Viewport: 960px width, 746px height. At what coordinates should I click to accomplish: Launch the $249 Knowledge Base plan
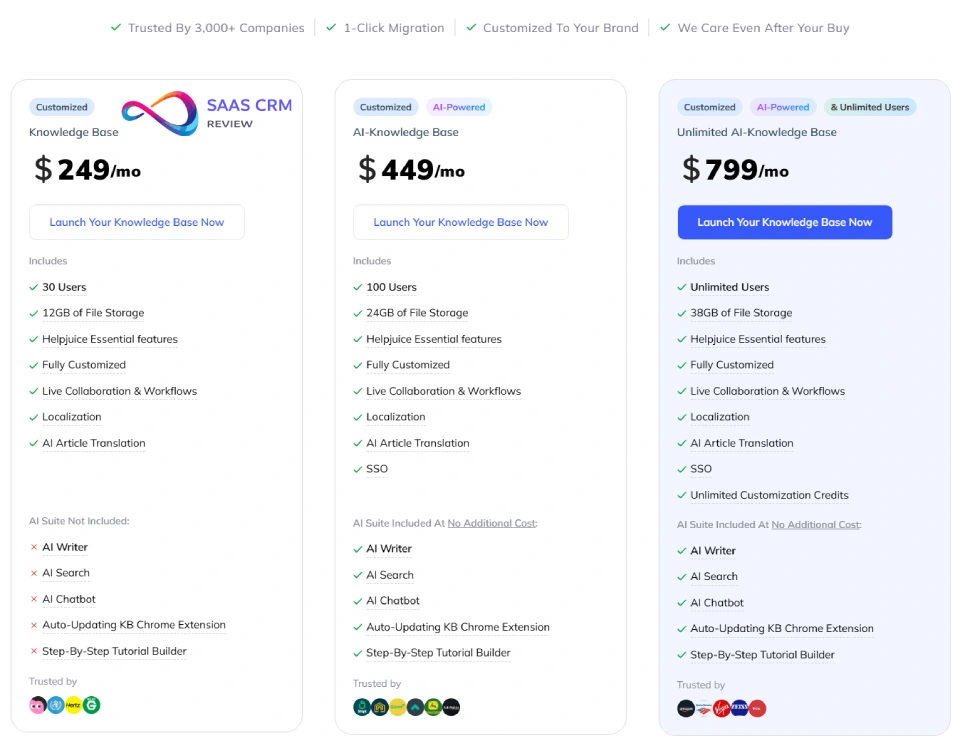137,222
